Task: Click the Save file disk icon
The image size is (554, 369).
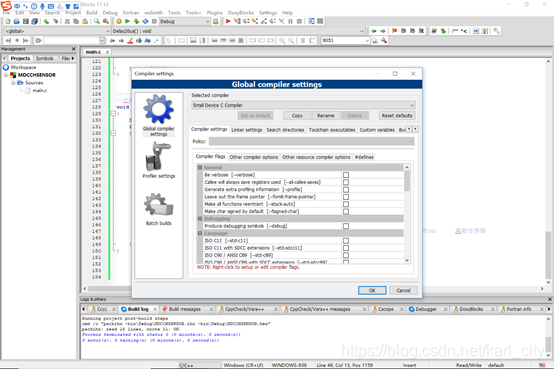Action: pos(25,22)
